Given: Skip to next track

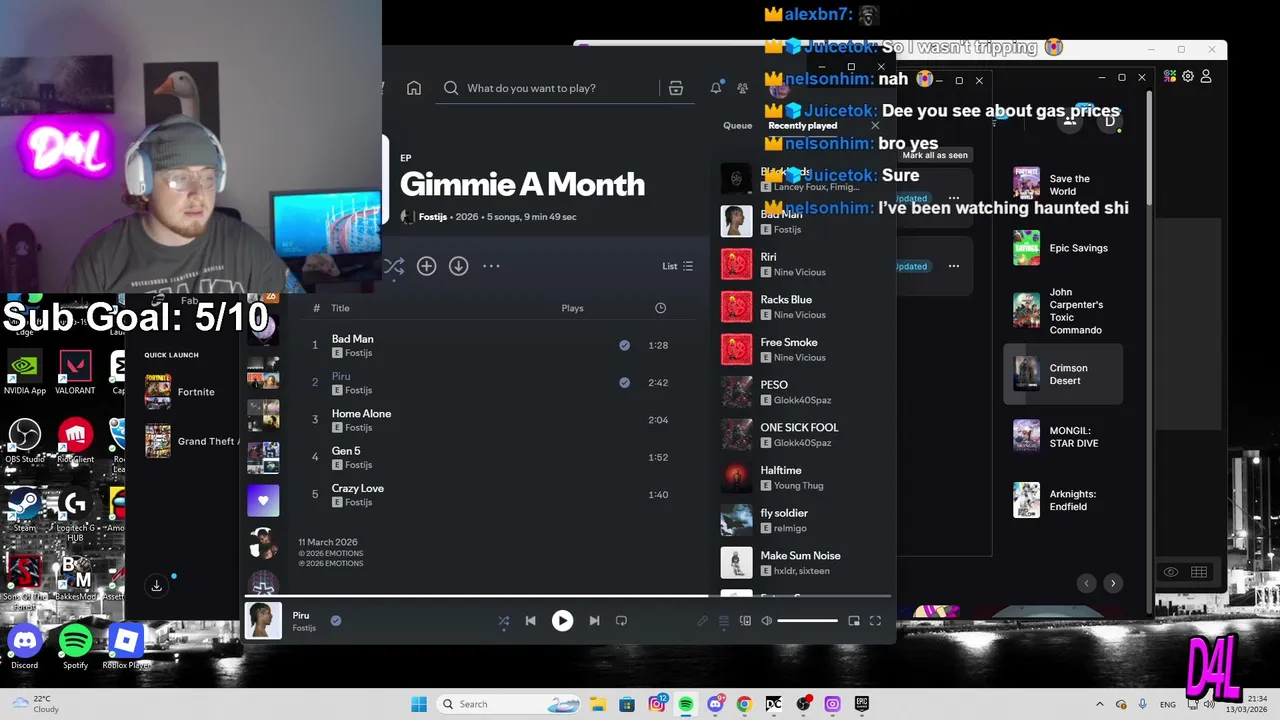Looking at the screenshot, I should click(594, 621).
